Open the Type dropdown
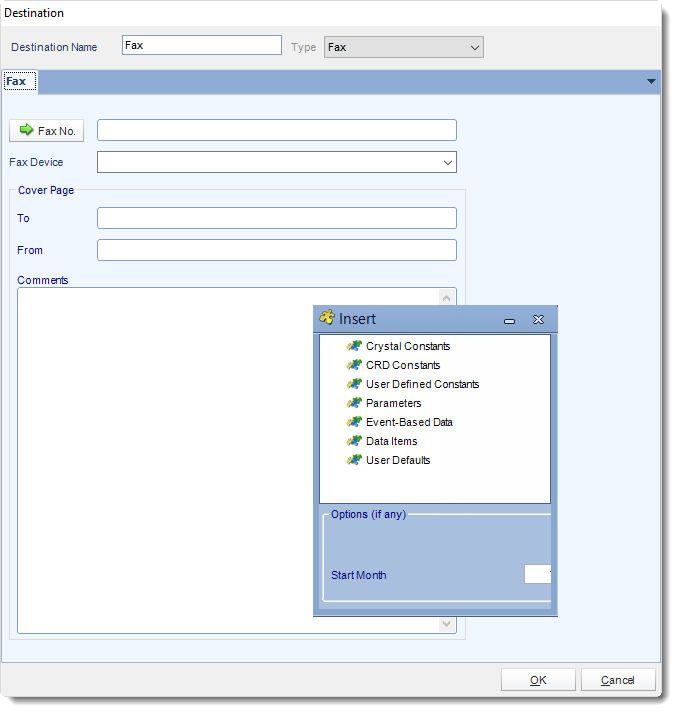Screen dimensions: 677x712 474,47
